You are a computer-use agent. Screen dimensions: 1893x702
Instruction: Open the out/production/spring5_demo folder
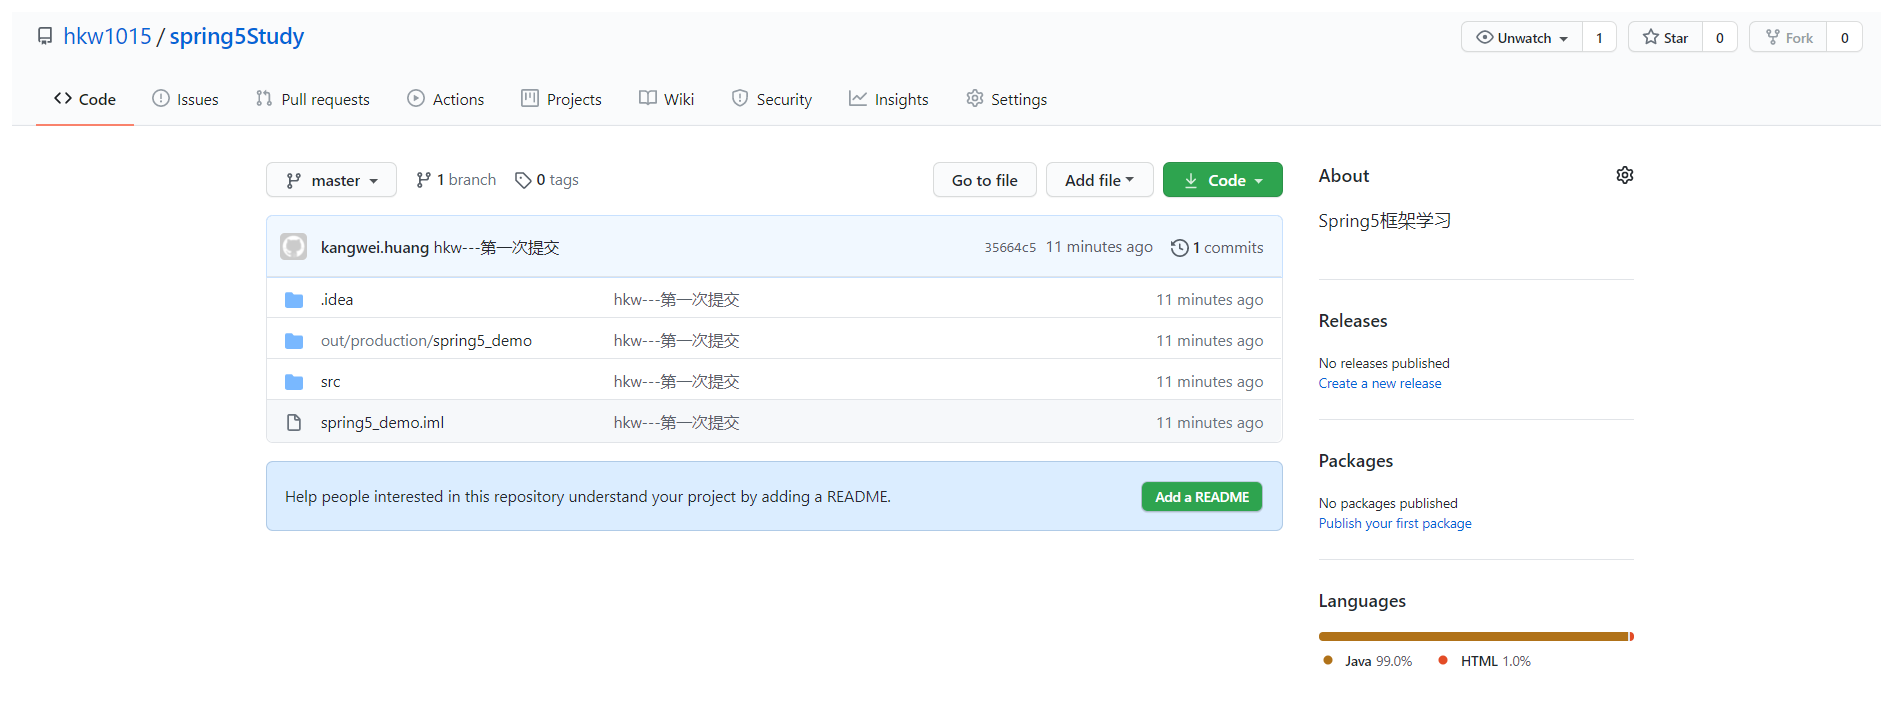[x=426, y=341]
